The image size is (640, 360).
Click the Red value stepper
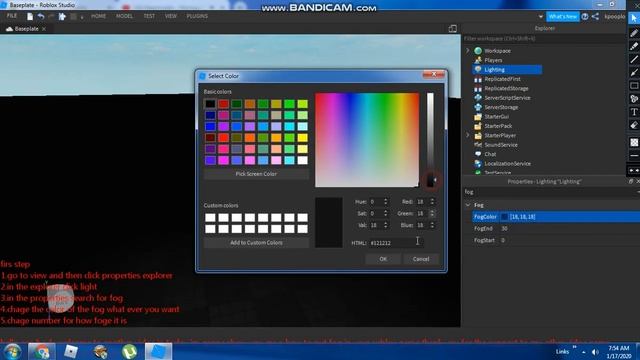[x=432, y=202]
